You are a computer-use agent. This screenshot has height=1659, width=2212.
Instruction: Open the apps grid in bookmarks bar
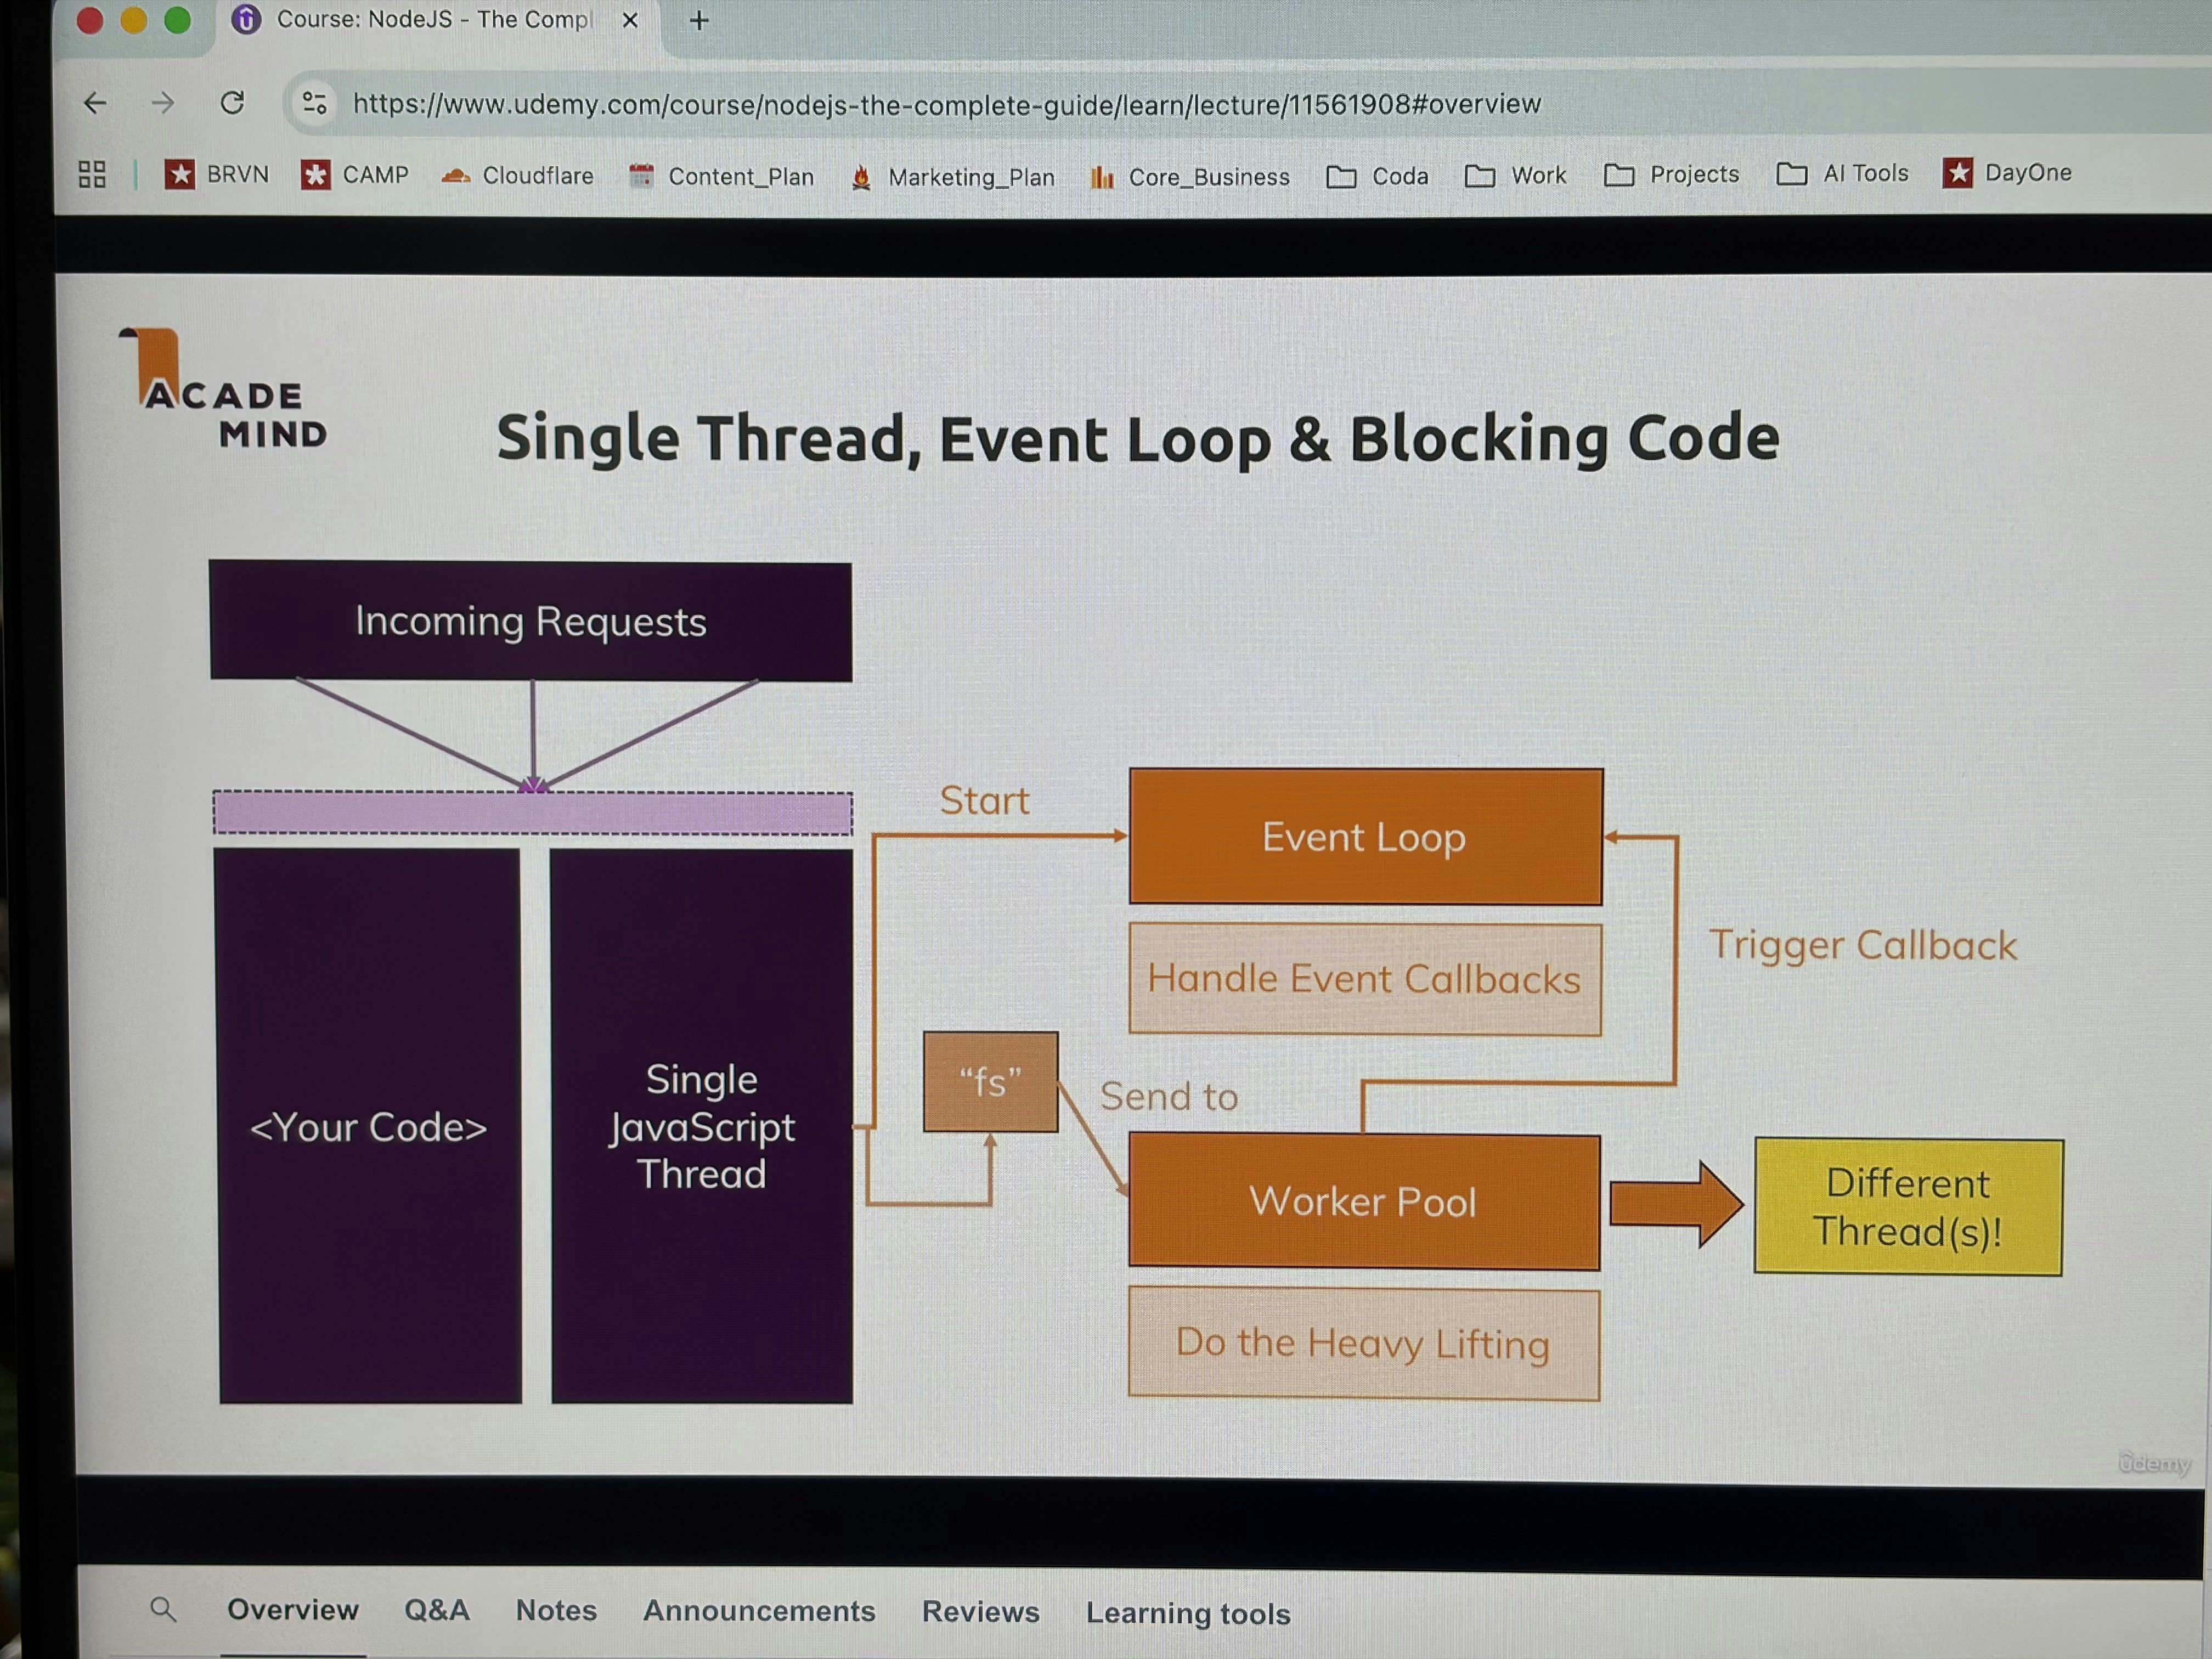pyautogui.click(x=92, y=175)
